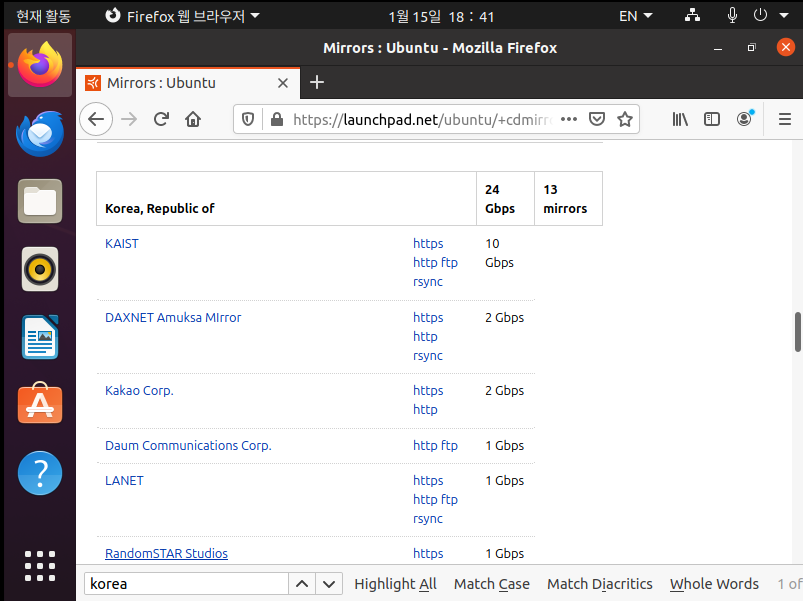Viewport: 803px width, 601px height.
Task: Find next match with down arrow
Action: (329, 584)
